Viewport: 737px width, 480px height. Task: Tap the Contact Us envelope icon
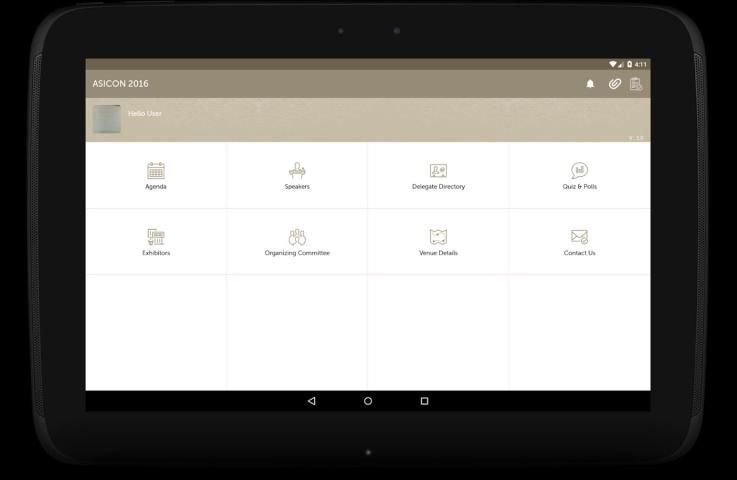tap(579, 237)
